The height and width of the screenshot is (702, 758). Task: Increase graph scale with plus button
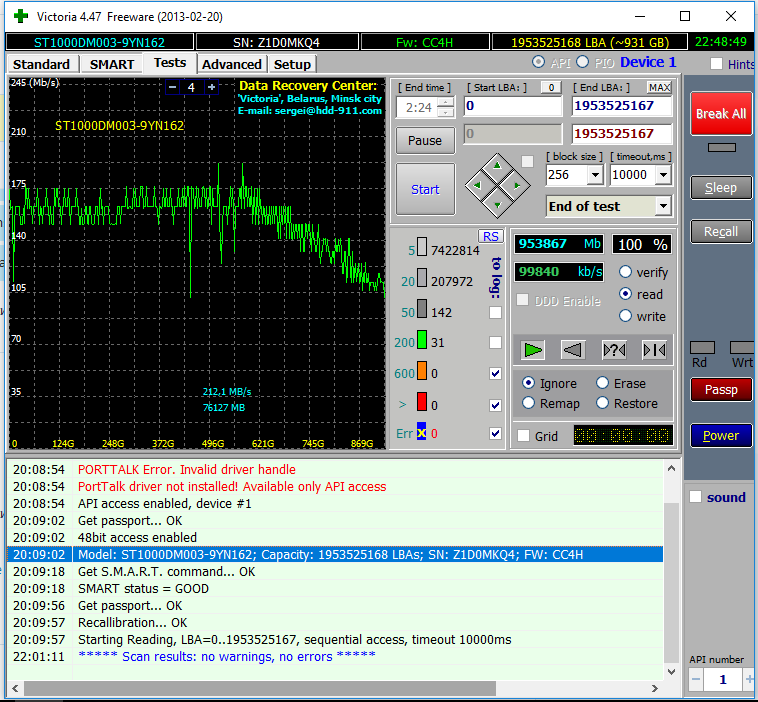[x=211, y=87]
